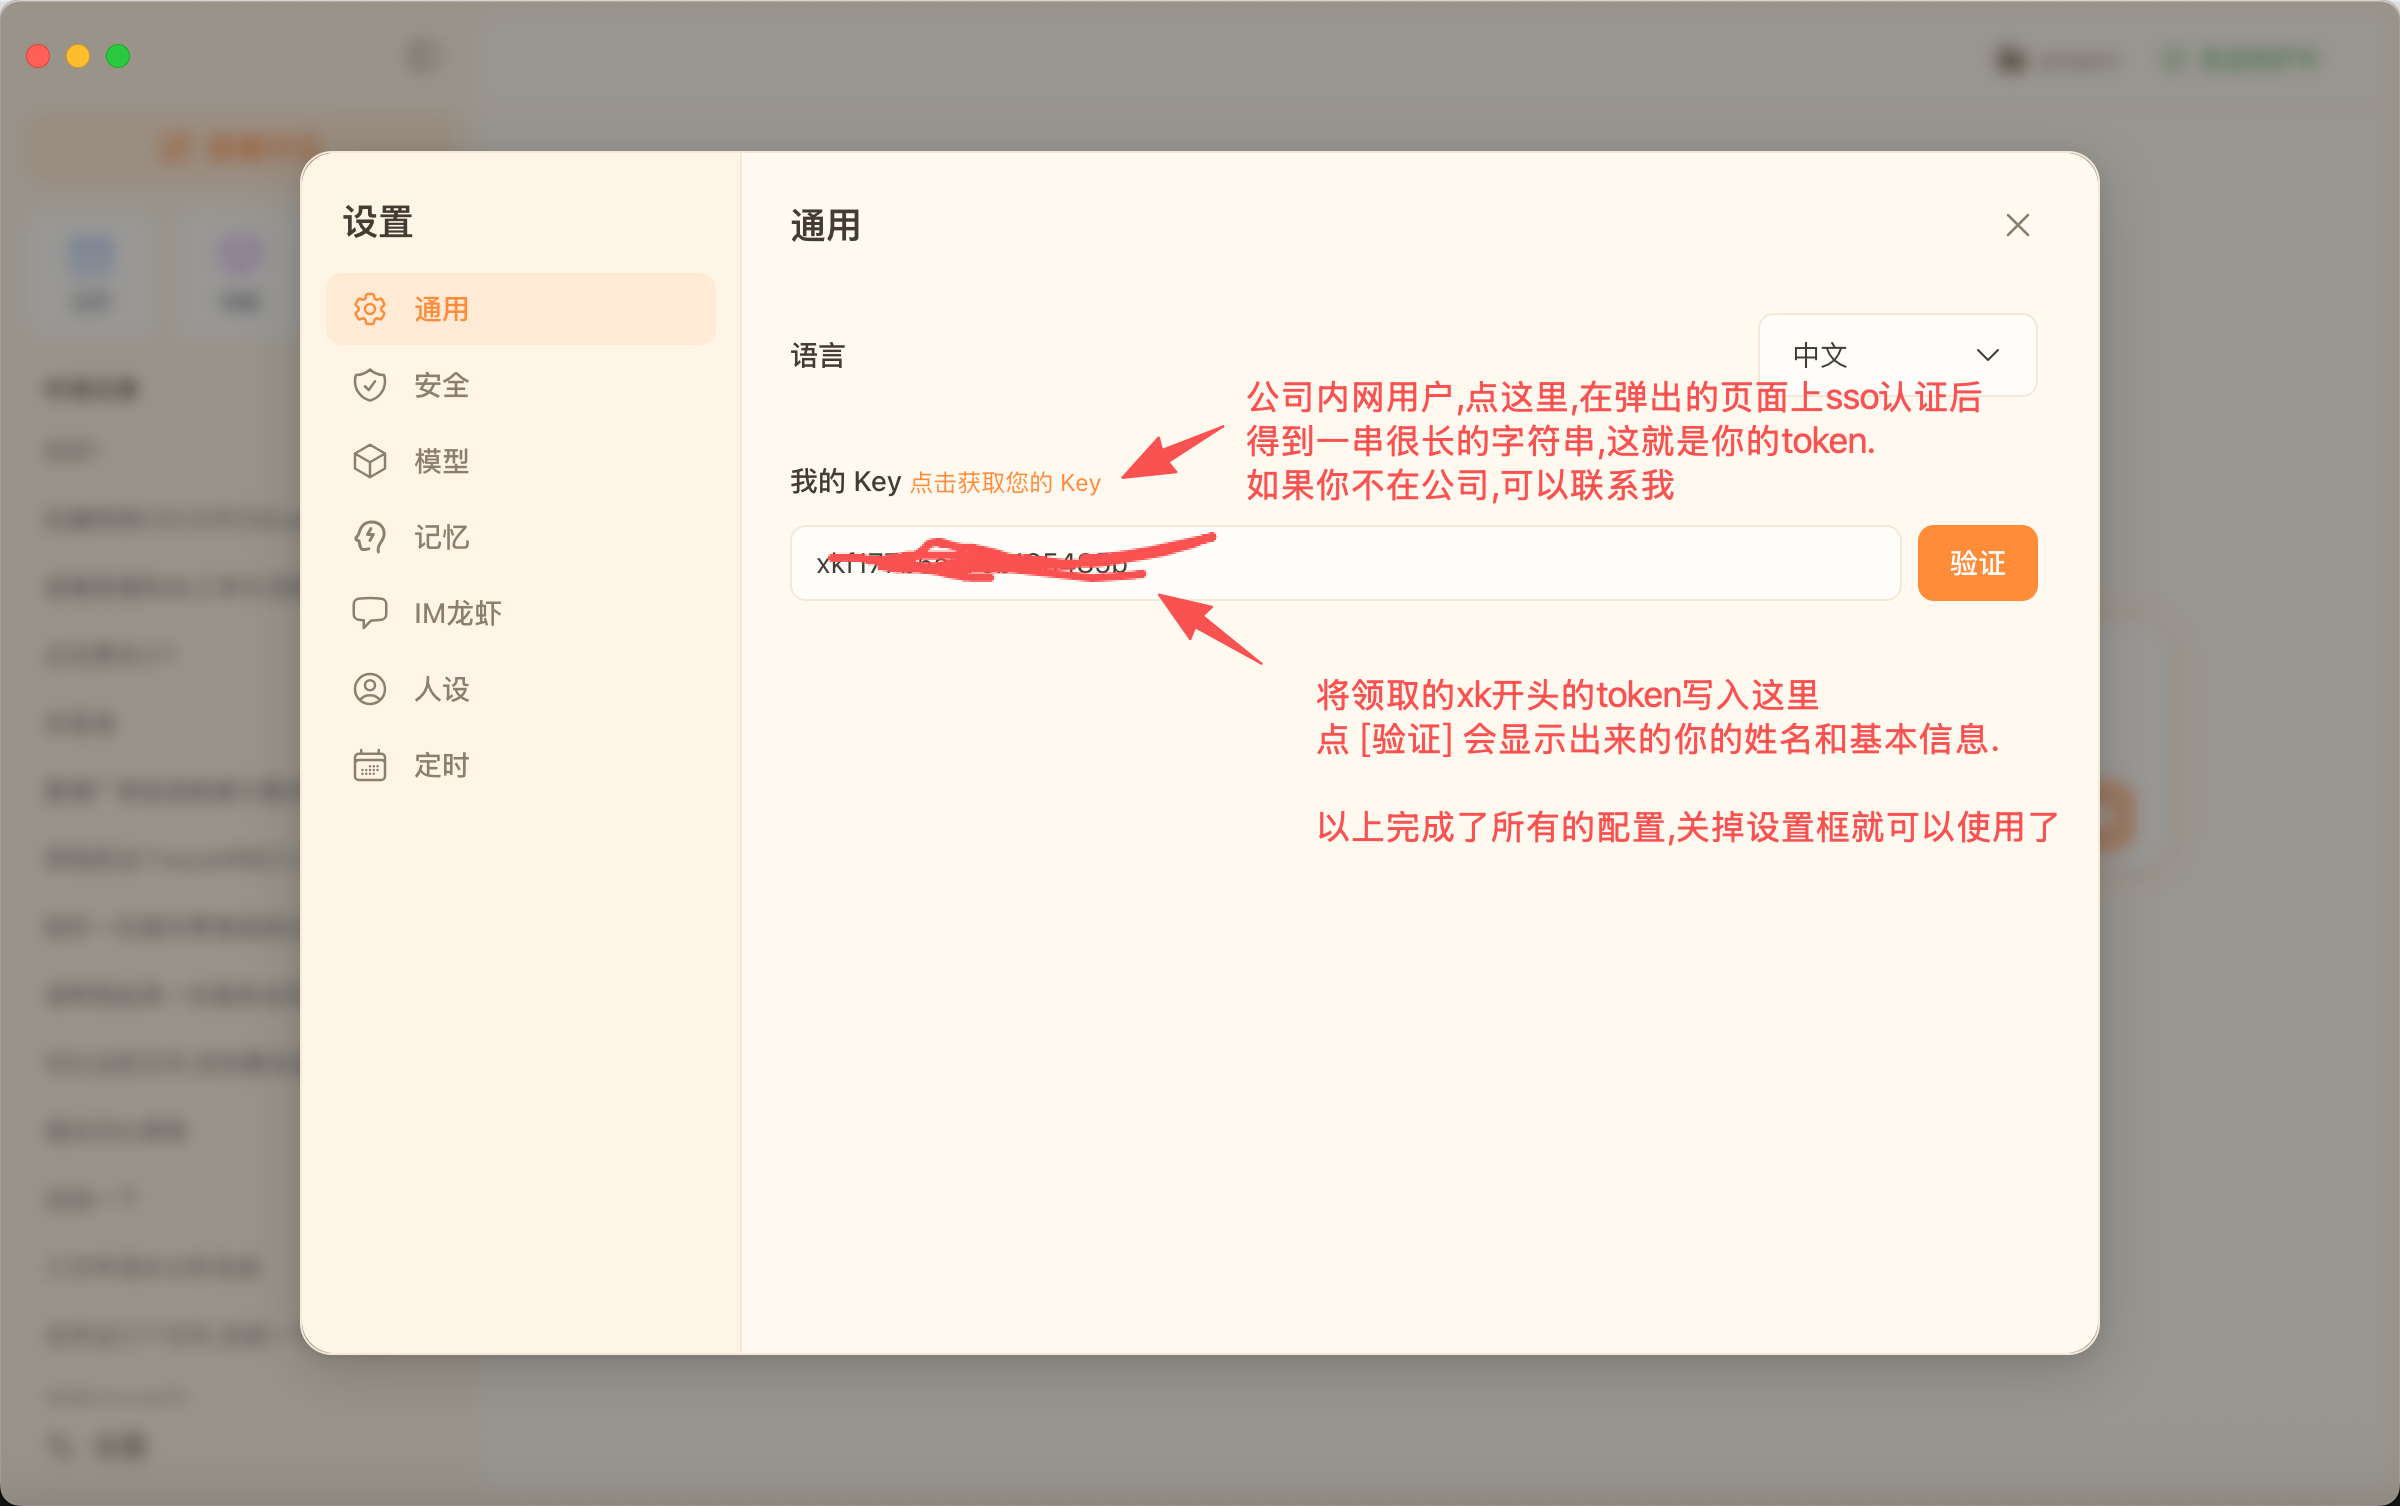Open the 记忆 settings section
This screenshot has width=2400, height=1506.
441,537
